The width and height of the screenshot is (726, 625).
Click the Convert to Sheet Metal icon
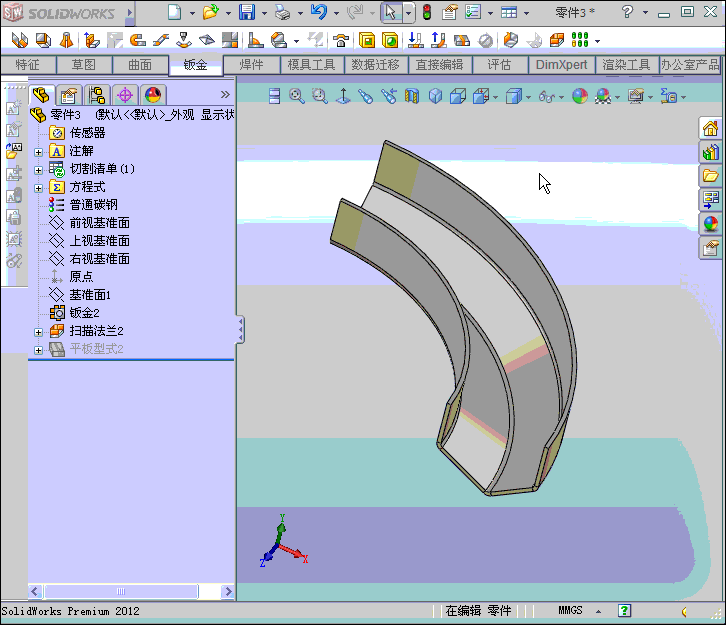coord(44,40)
